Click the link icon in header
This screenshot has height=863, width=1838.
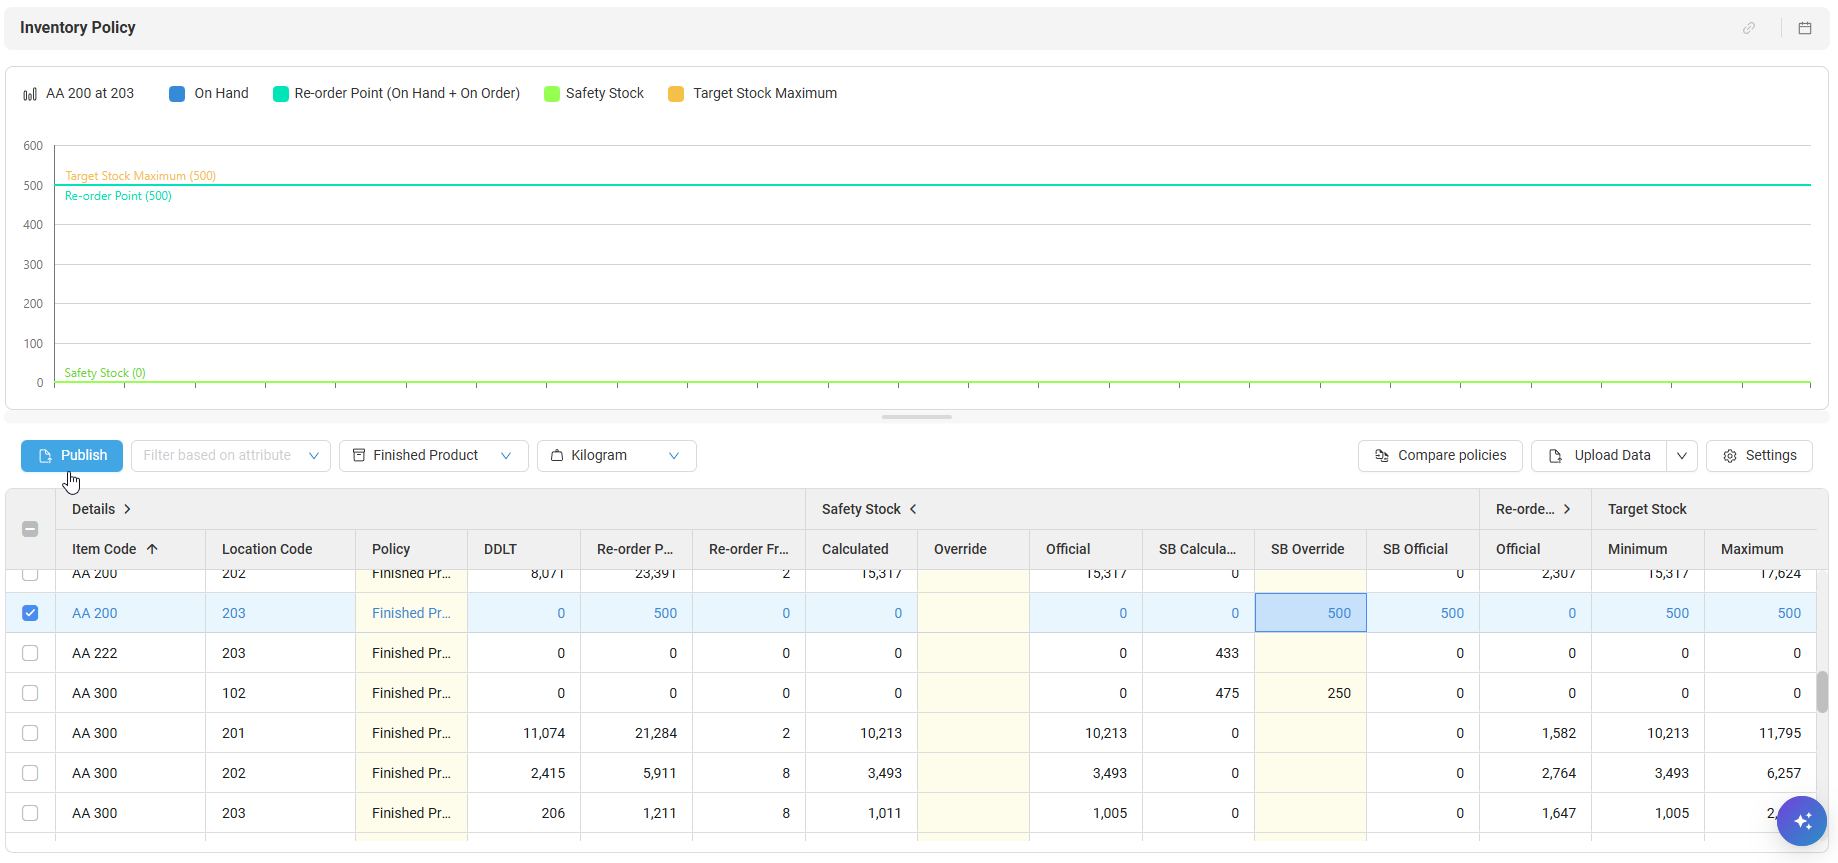tap(1749, 28)
